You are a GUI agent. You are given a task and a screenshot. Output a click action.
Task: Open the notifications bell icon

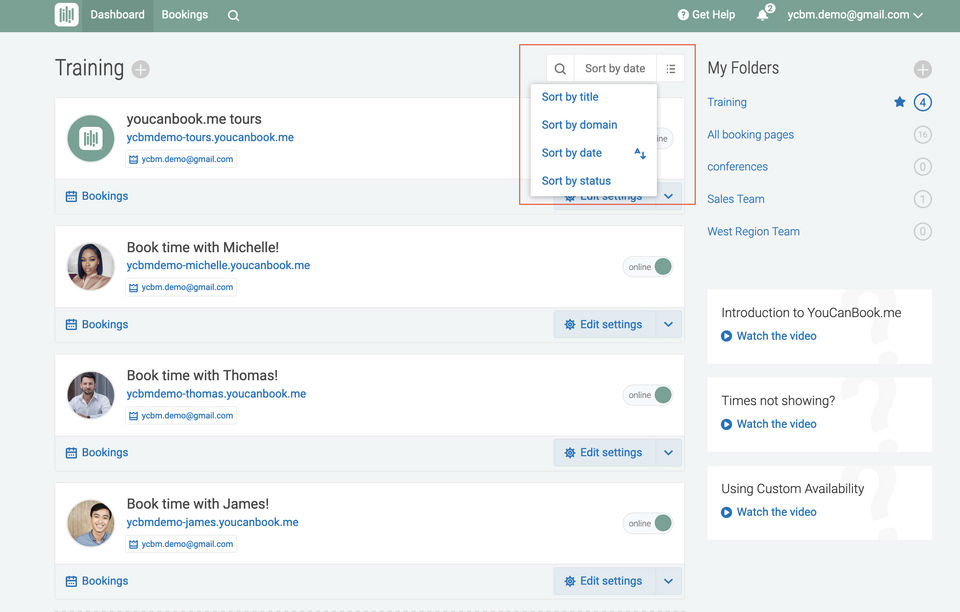tap(763, 15)
